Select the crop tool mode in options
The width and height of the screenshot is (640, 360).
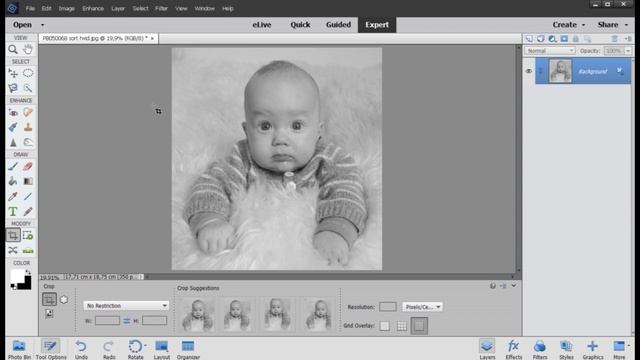click(49, 300)
